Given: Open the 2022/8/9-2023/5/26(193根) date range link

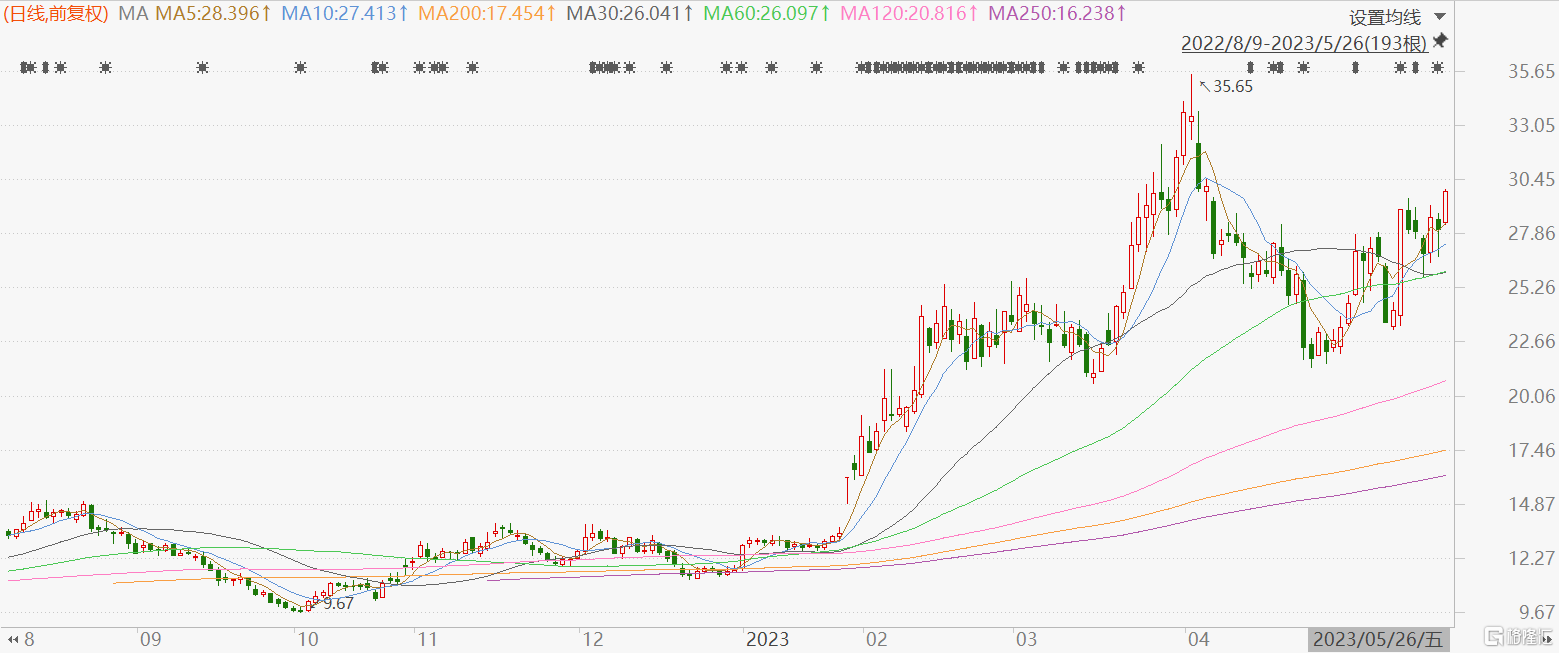Looking at the screenshot, I should click(x=1305, y=43).
